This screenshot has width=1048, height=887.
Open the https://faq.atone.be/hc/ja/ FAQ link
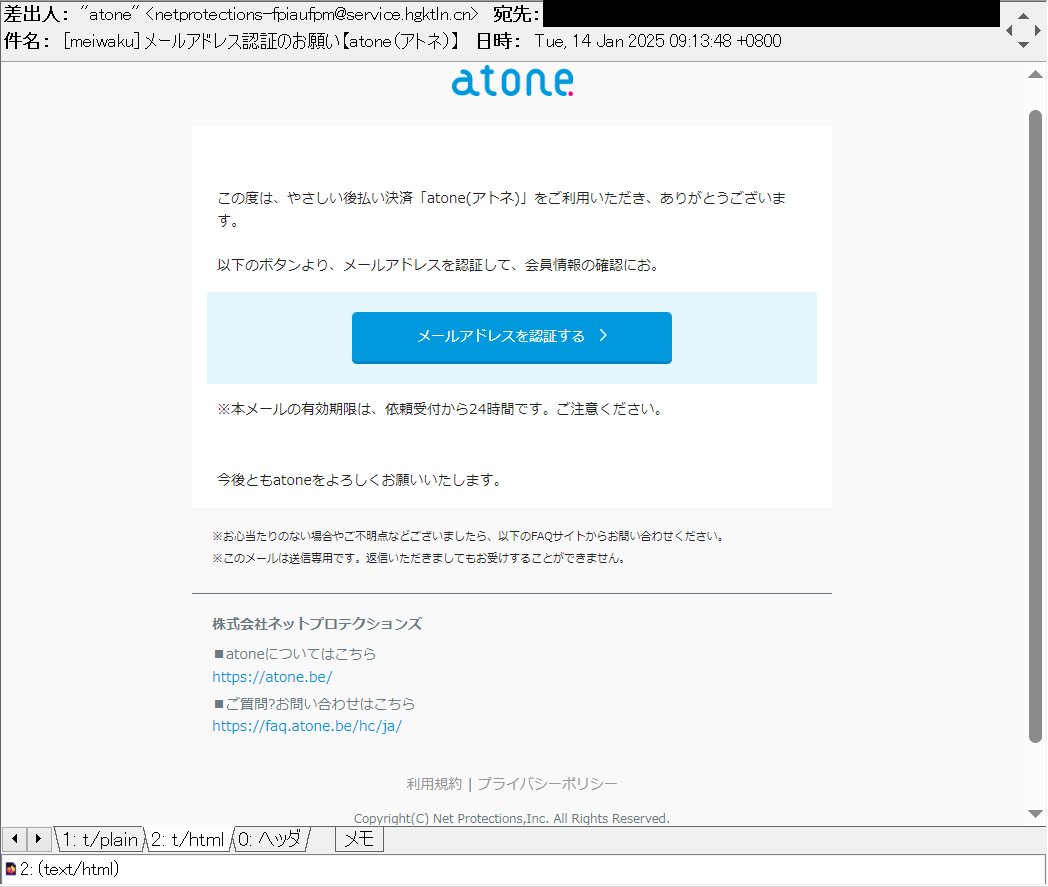[x=307, y=726]
